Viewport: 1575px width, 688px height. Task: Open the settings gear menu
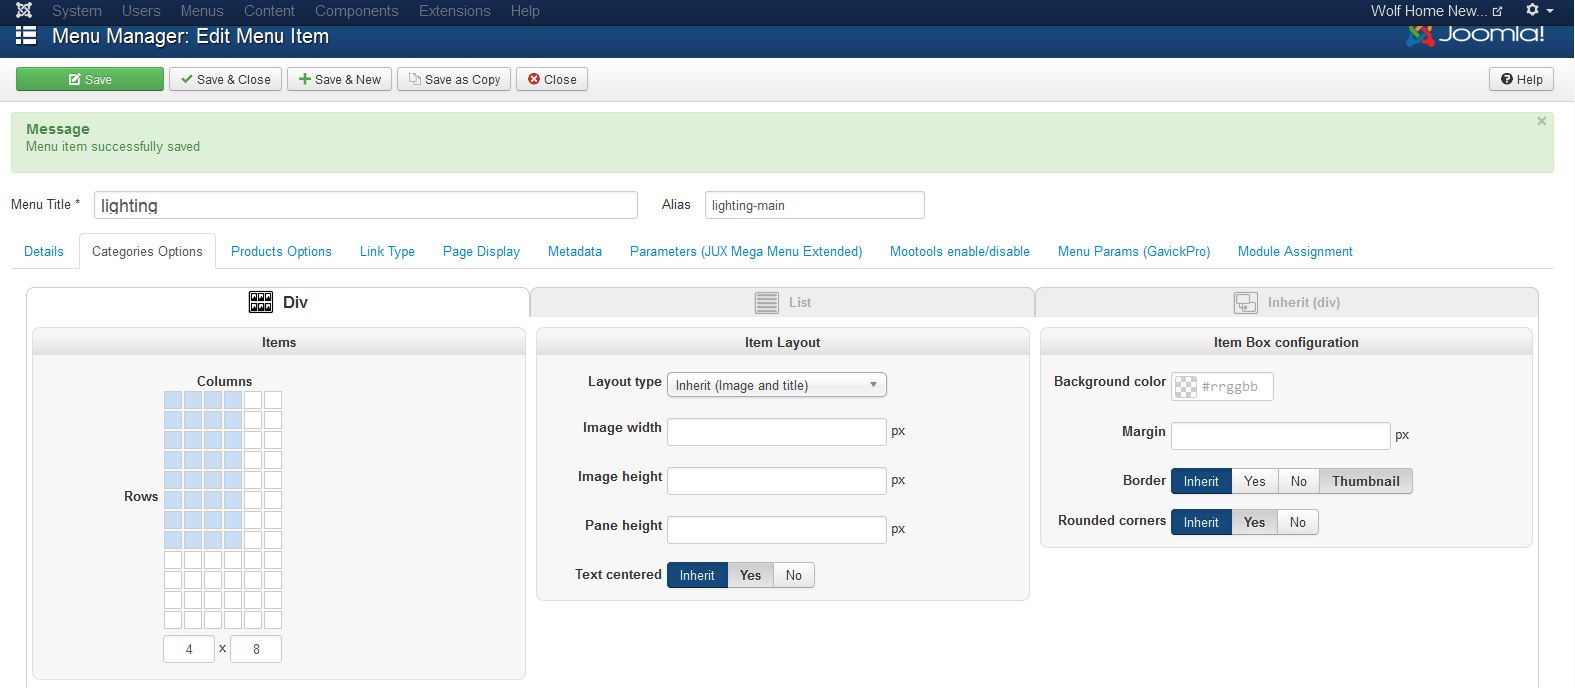tap(1539, 10)
